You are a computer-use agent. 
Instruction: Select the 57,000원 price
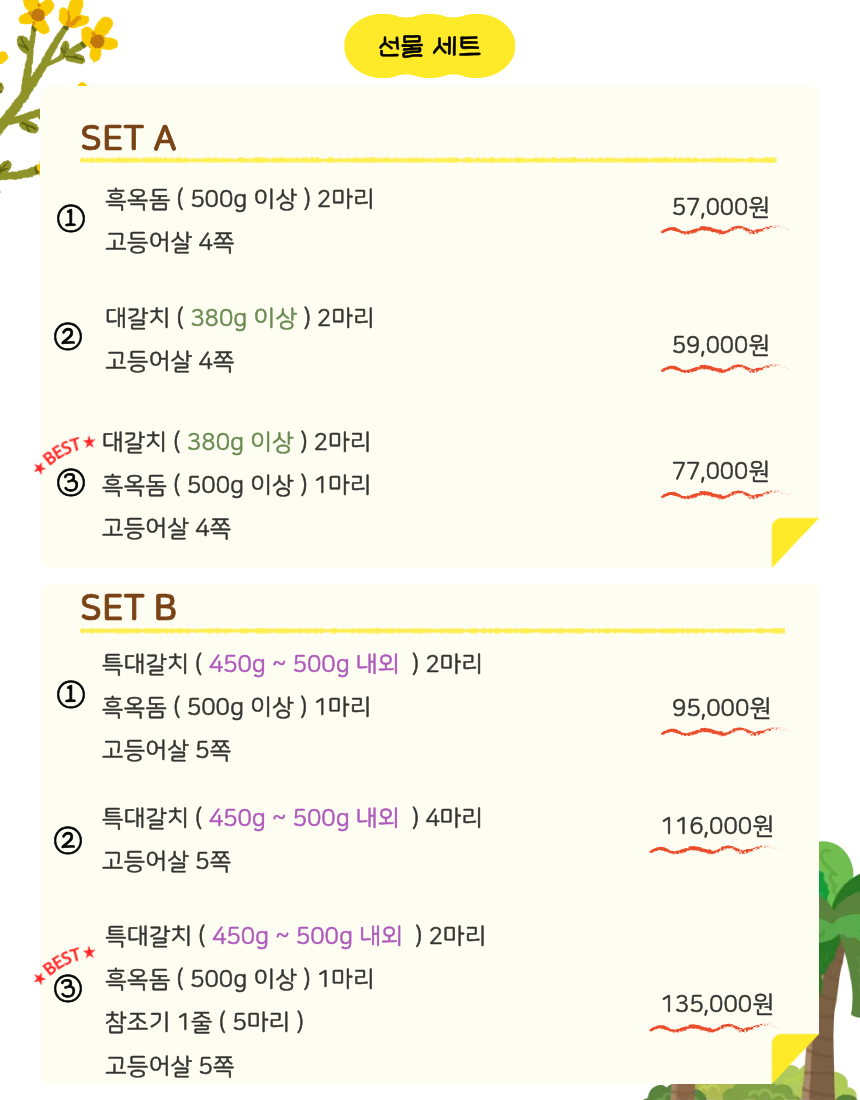click(x=720, y=207)
